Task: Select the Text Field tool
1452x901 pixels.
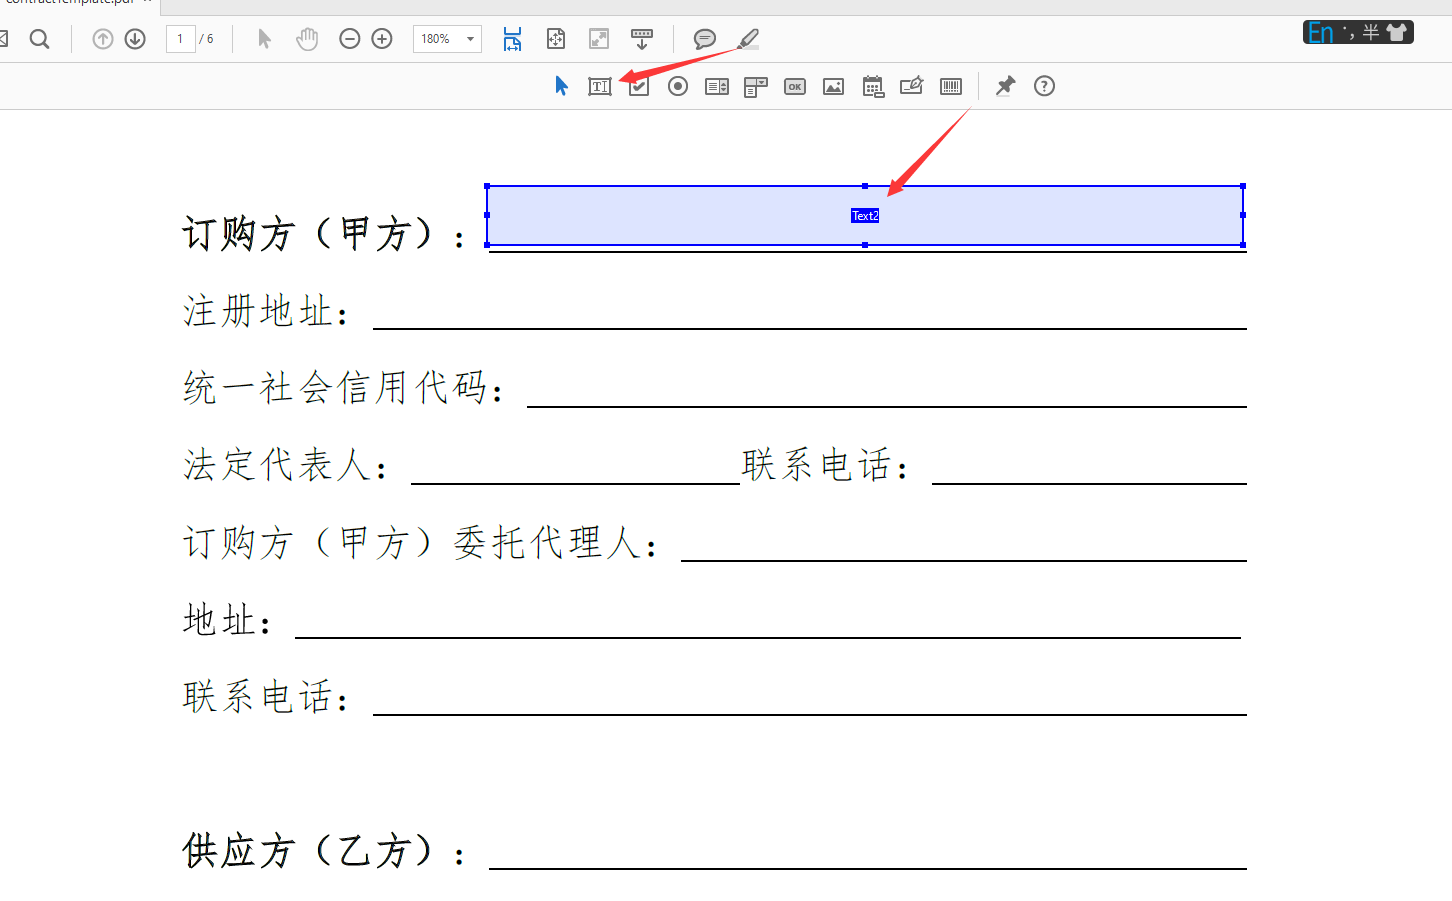Action: (599, 86)
